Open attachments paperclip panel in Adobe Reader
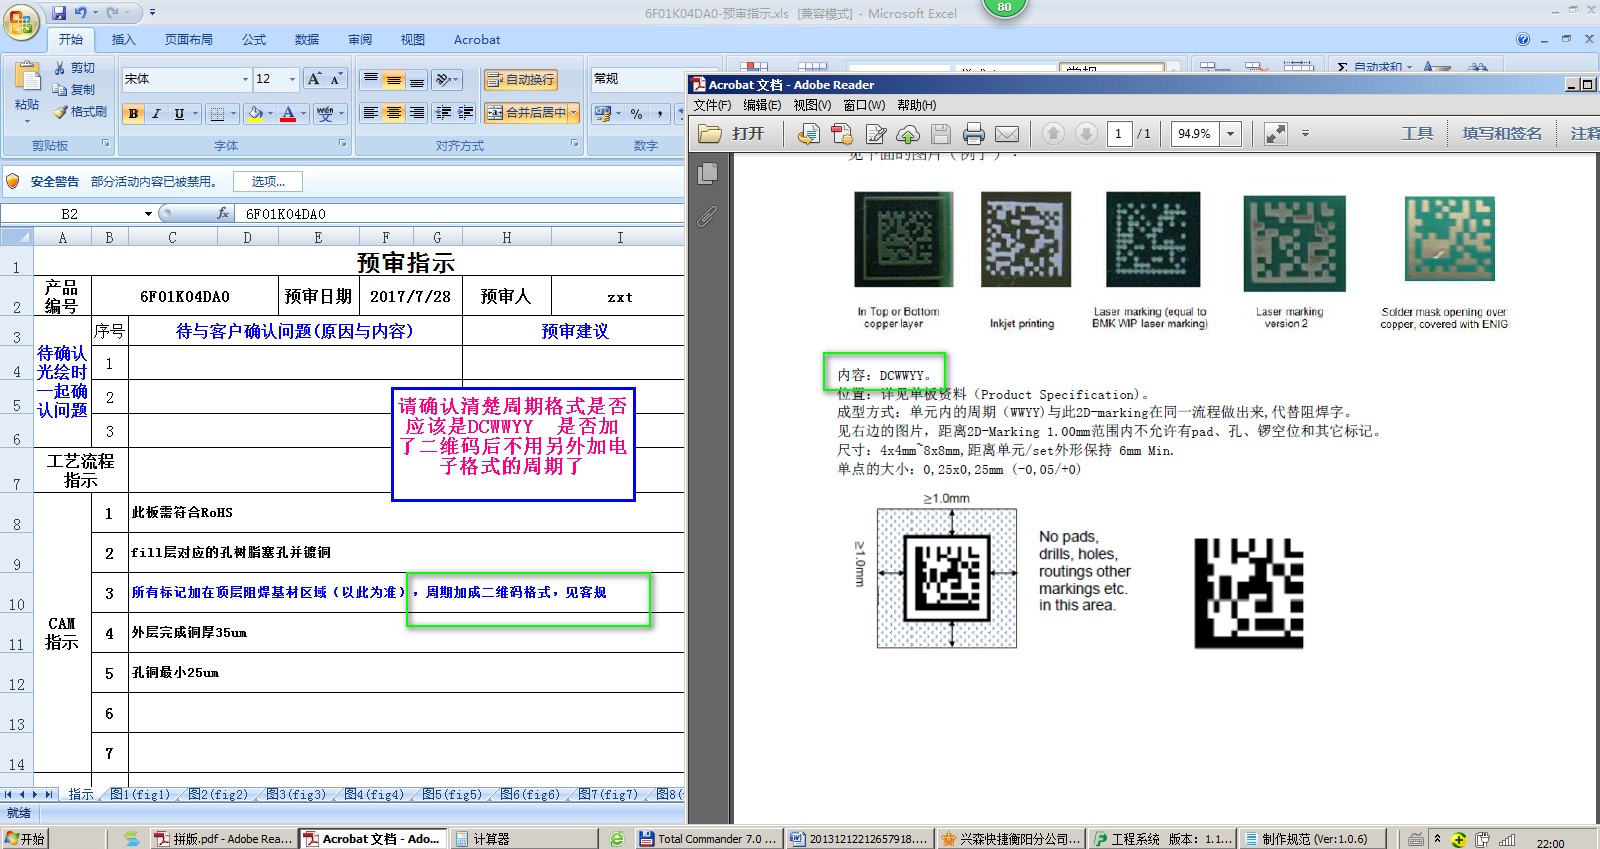1600x849 pixels. pyautogui.click(x=707, y=216)
